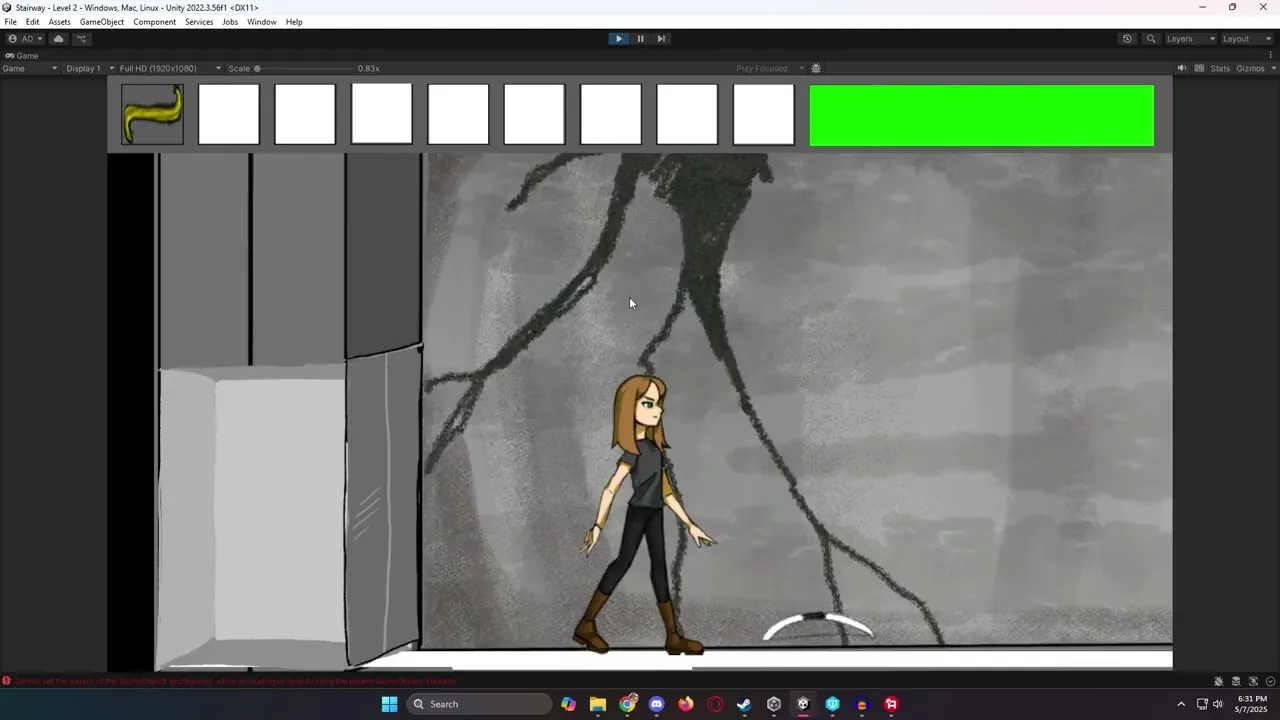Click the red console error message
Image resolution: width=1280 pixels, height=720 pixels.
[235, 681]
